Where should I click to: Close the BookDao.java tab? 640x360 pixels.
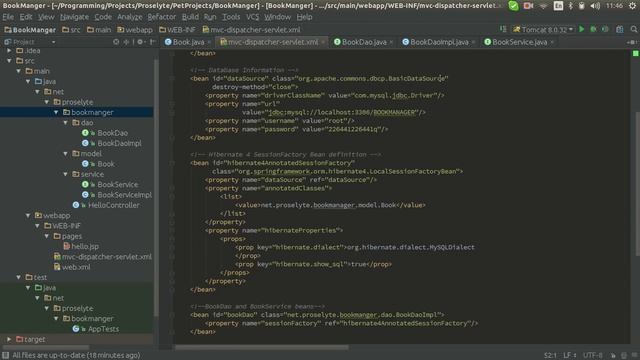(391, 42)
